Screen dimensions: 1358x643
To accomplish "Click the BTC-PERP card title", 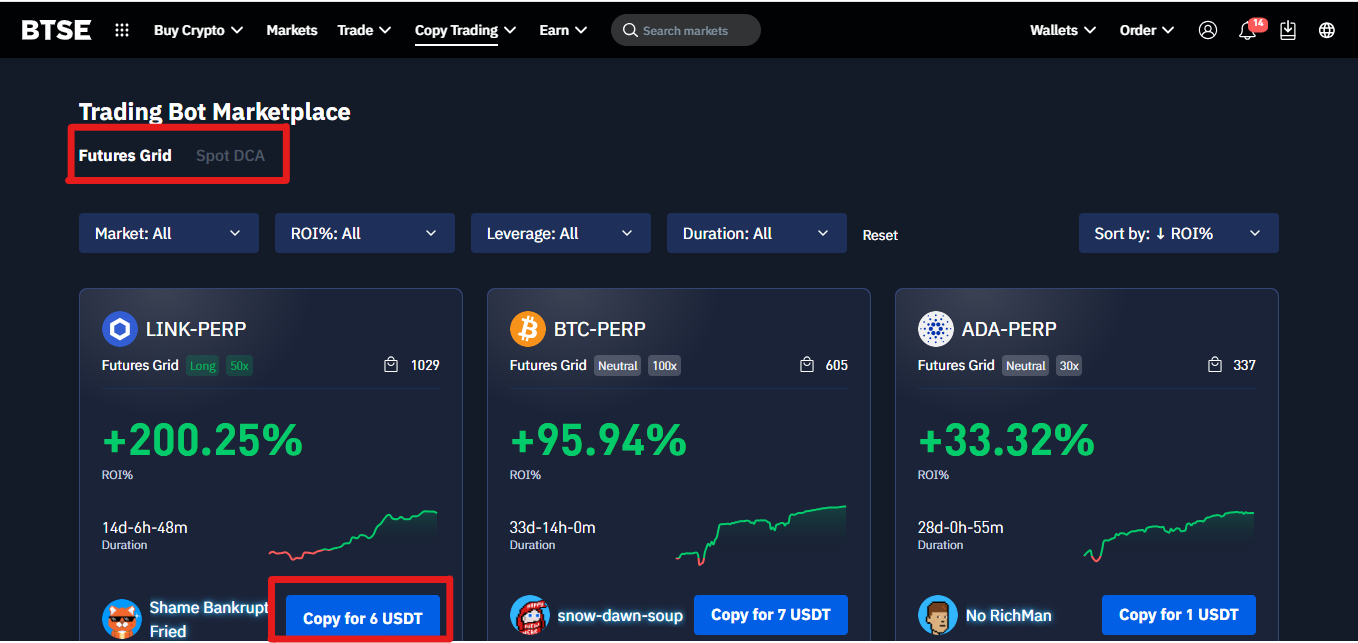I will (599, 328).
